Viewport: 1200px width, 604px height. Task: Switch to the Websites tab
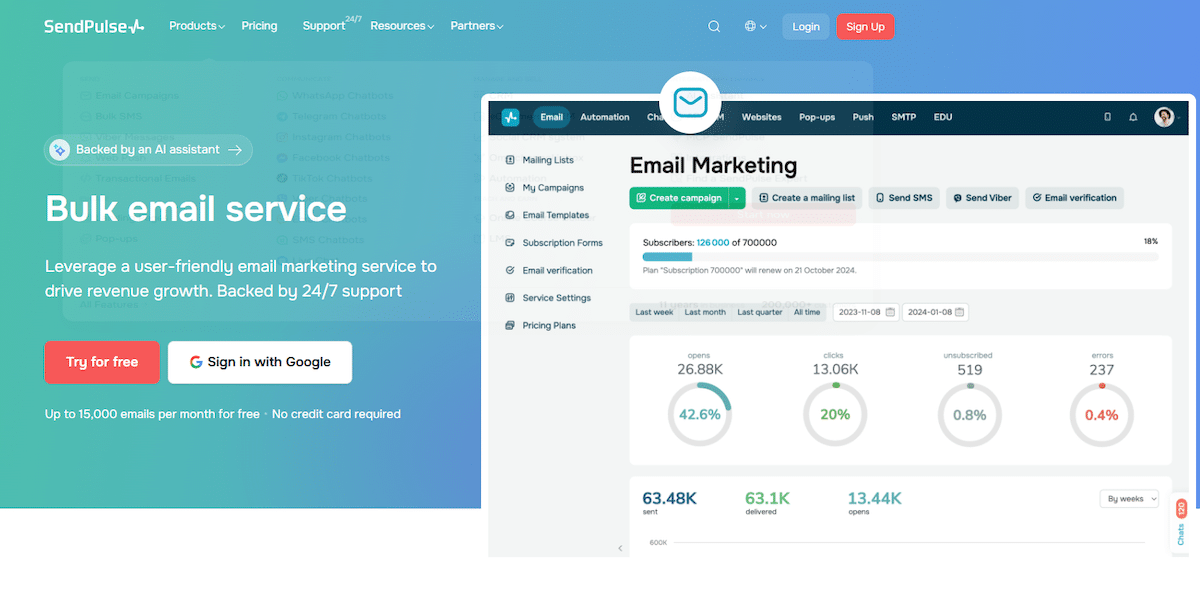coord(761,117)
